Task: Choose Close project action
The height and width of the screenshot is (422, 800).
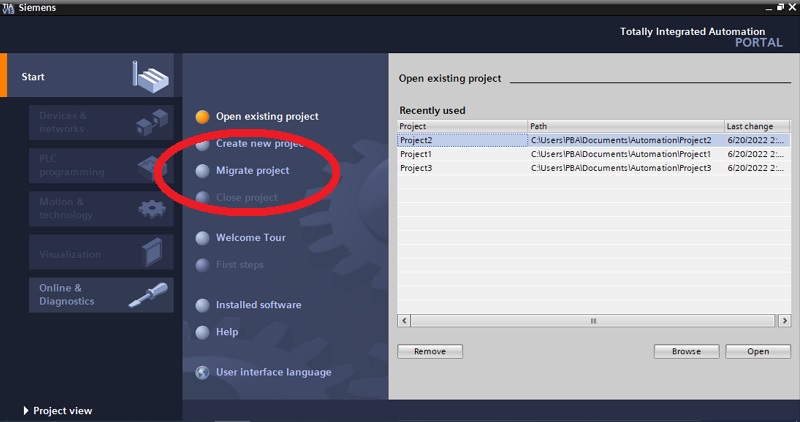Action: [x=246, y=197]
